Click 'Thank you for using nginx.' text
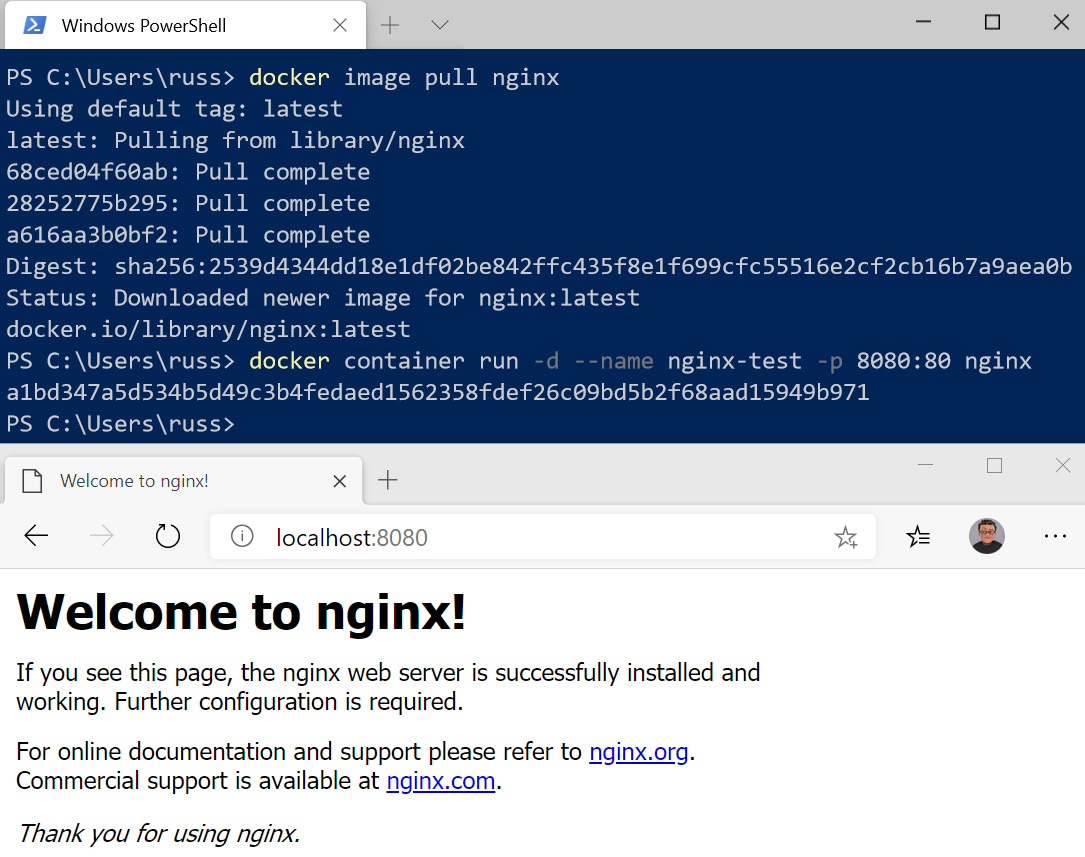This screenshot has width=1085, height=857. click(158, 833)
